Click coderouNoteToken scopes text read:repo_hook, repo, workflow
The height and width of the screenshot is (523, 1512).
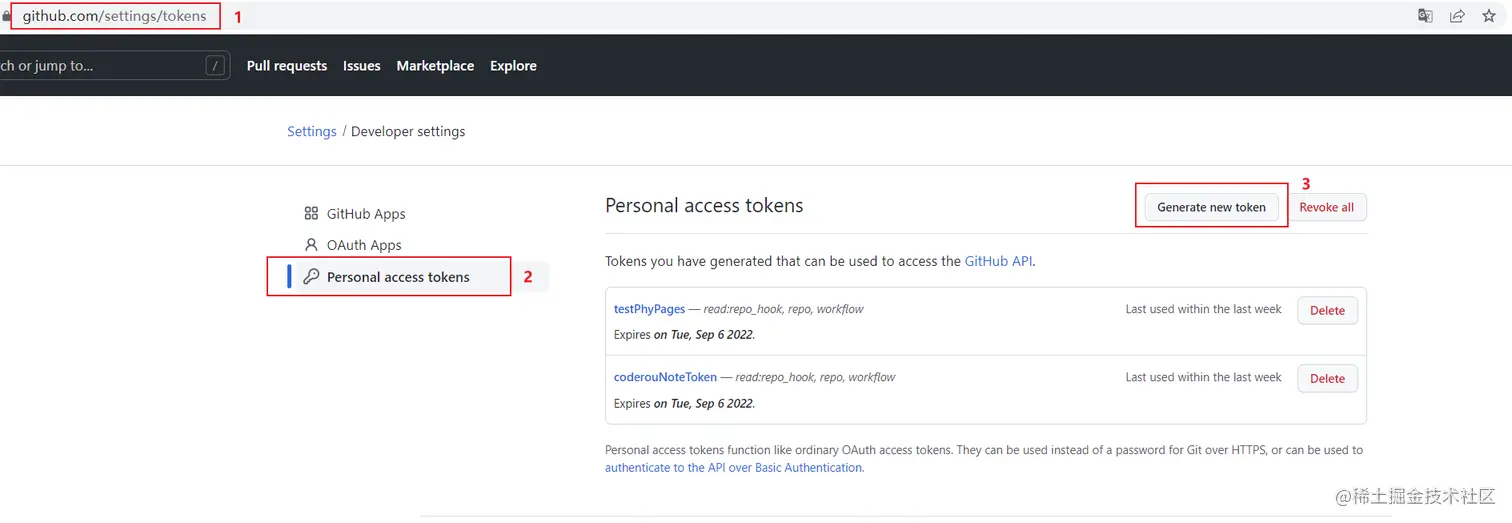pos(815,377)
